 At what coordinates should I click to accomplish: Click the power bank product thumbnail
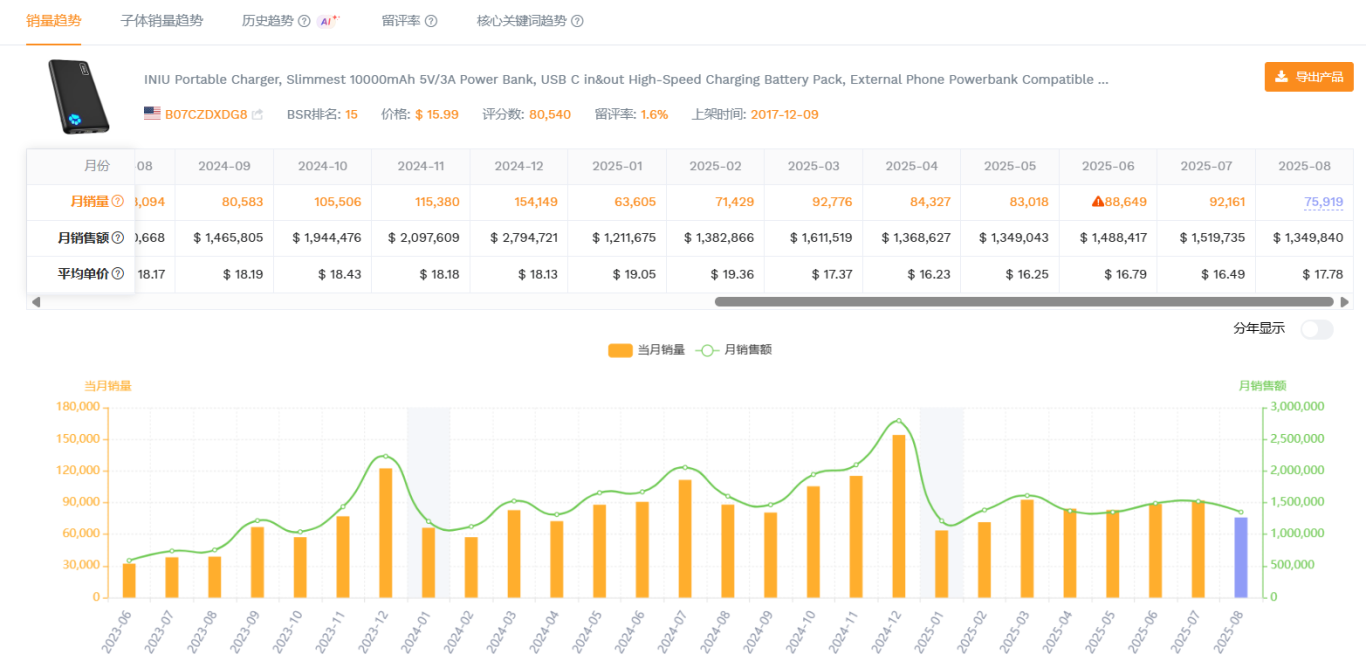click(82, 96)
